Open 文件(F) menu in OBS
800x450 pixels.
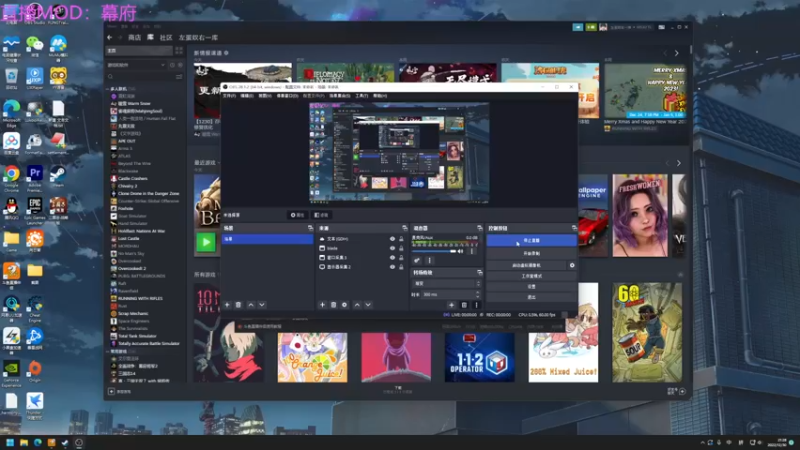coord(229,96)
